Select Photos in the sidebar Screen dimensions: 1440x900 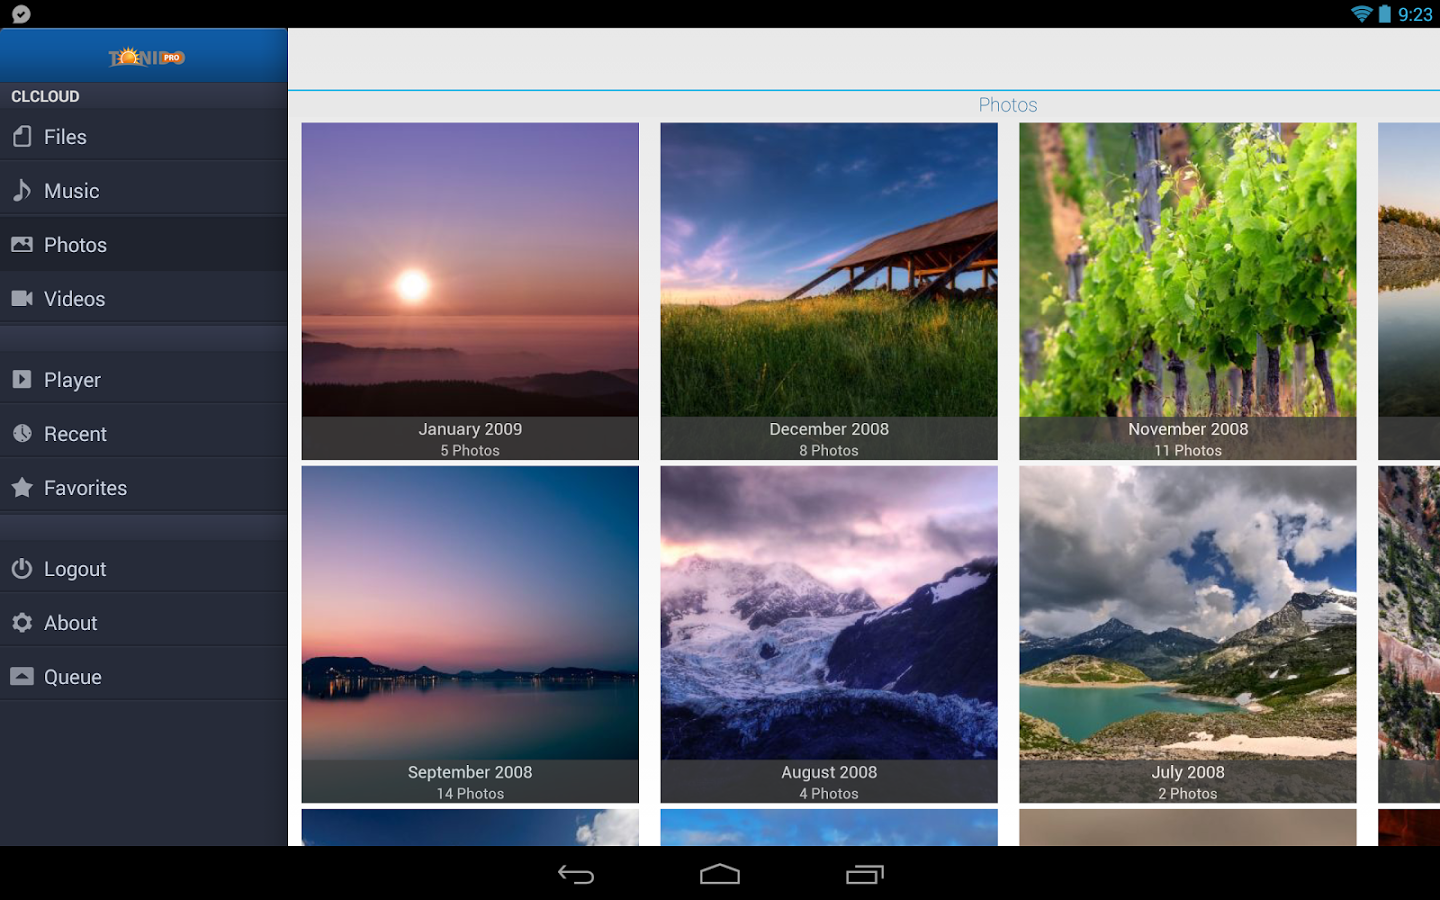(143, 245)
